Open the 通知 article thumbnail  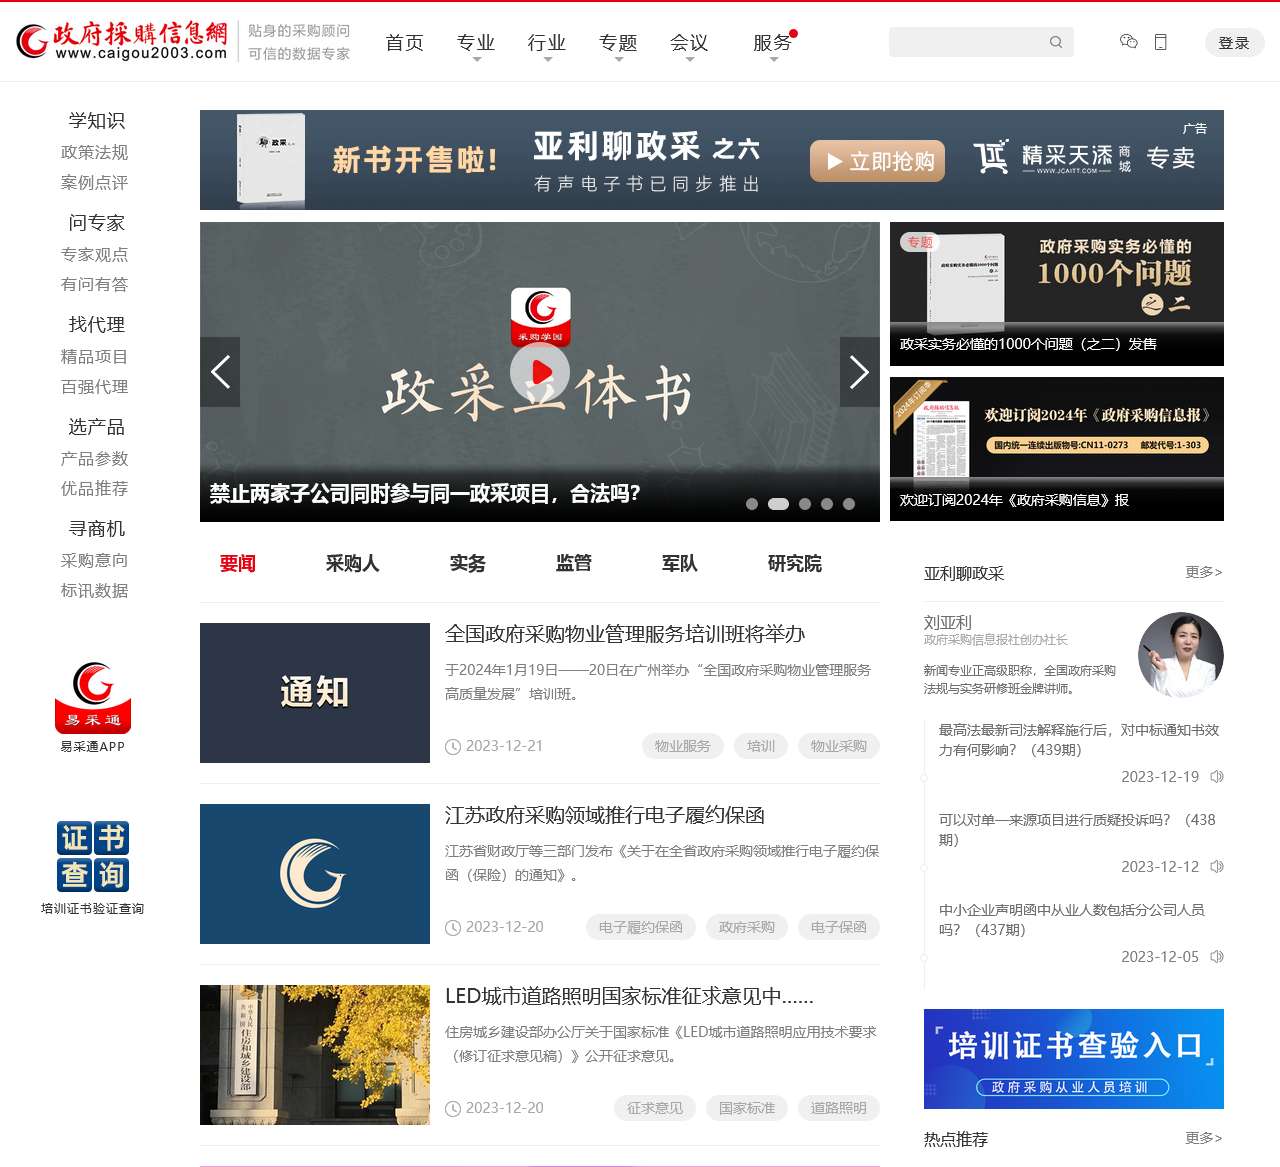point(315,693)
